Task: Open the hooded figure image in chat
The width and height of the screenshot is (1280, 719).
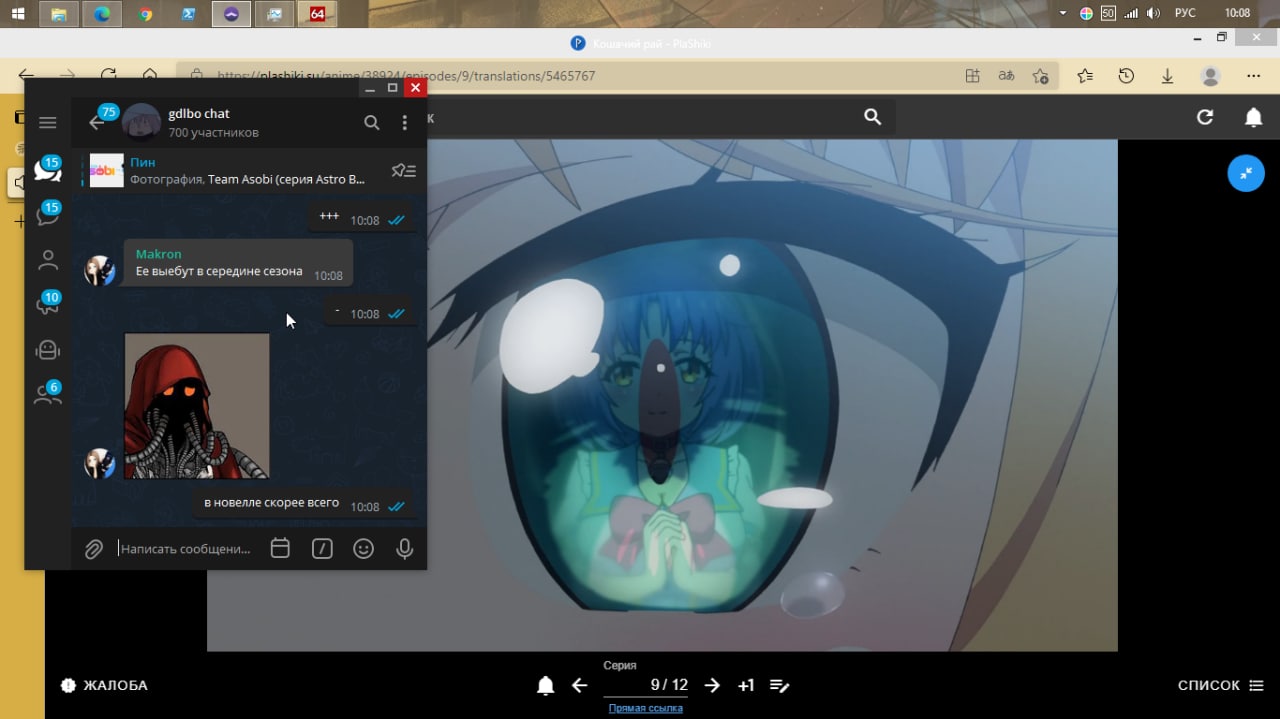Action: (197, 406)
